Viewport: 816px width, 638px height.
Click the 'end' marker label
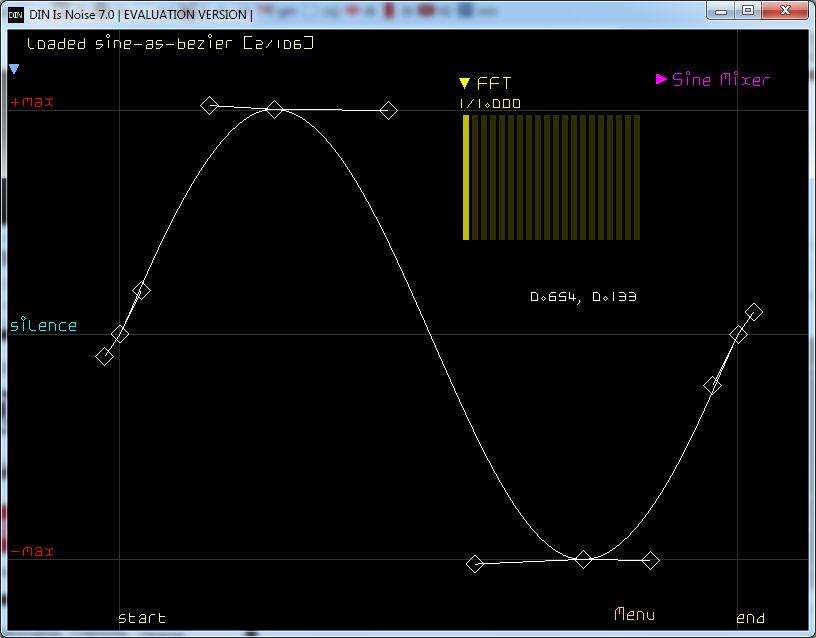point(750,619)
